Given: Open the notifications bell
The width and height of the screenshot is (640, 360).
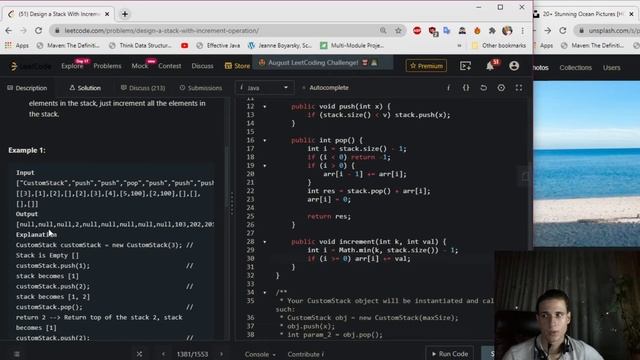Looking at the screenshot, I should pos(490,66).
